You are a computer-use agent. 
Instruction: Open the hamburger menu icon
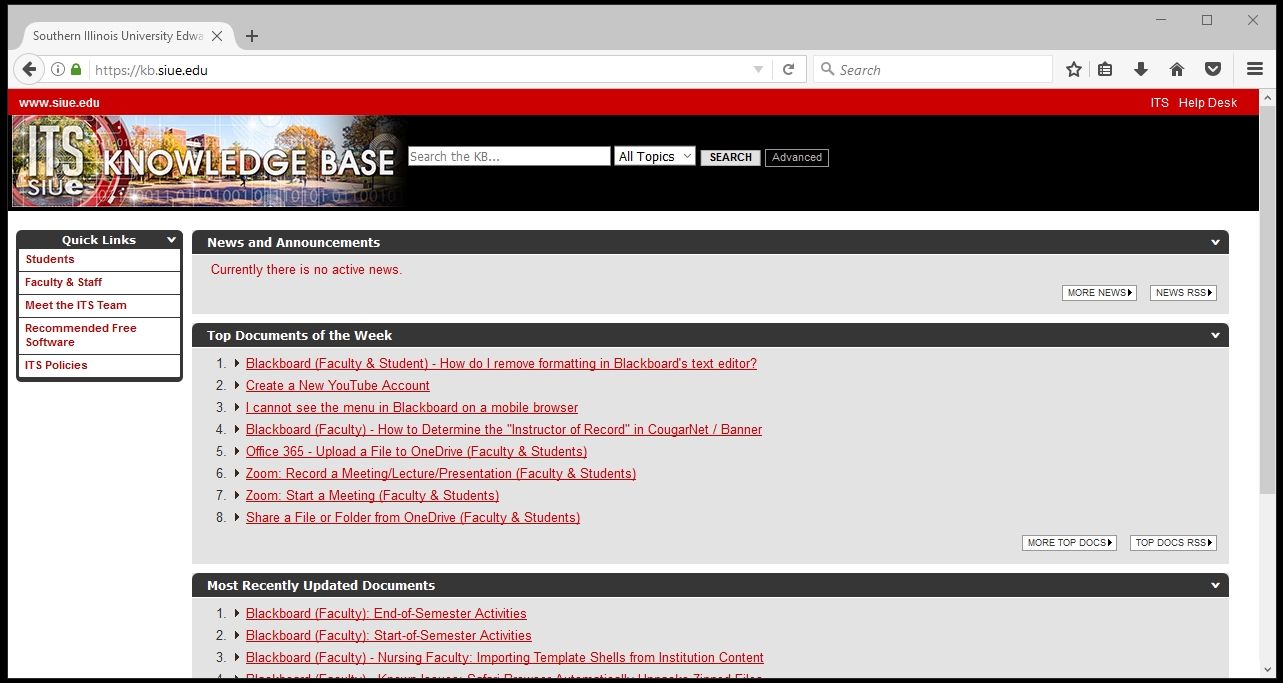click(x=1255, y=69)
